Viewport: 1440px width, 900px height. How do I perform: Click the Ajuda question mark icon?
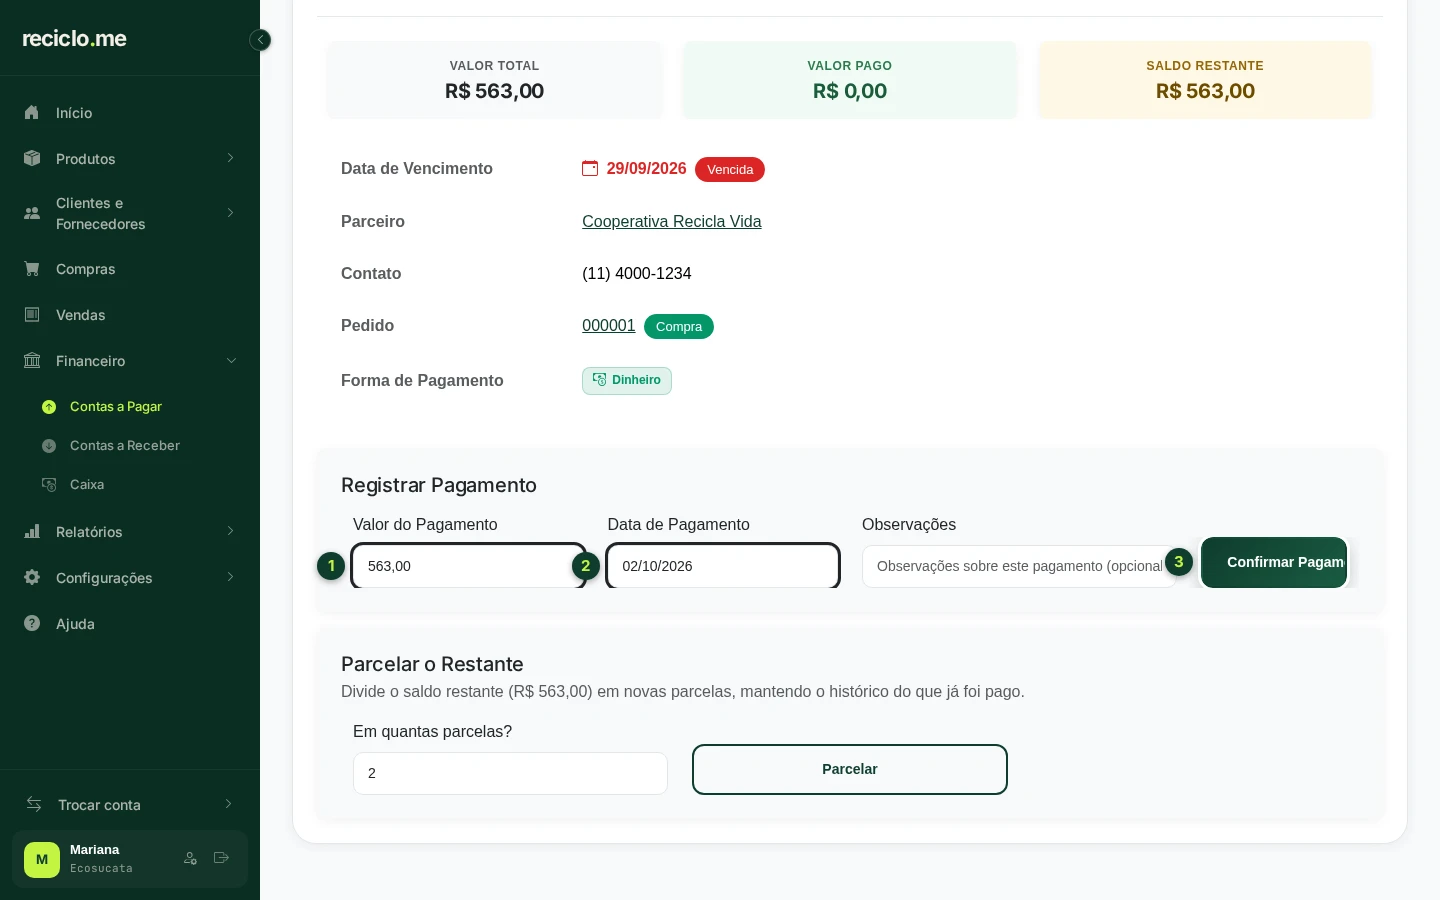pyautogui.click(x=32, y=624)
